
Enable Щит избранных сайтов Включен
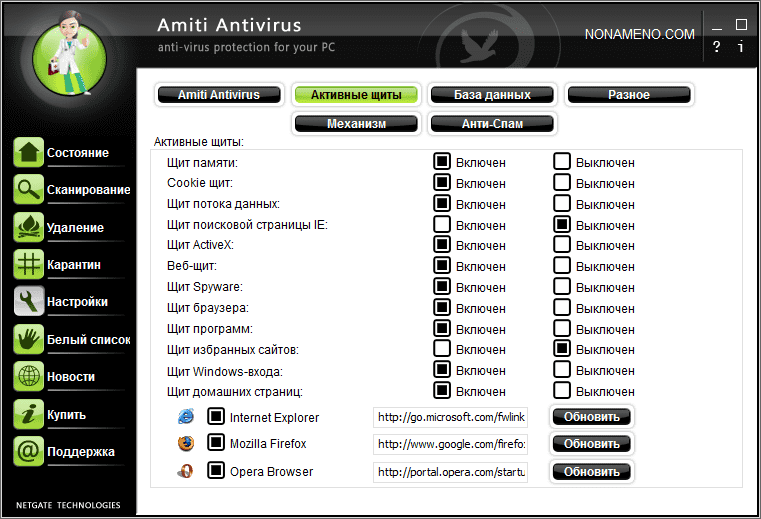(442, 349)
